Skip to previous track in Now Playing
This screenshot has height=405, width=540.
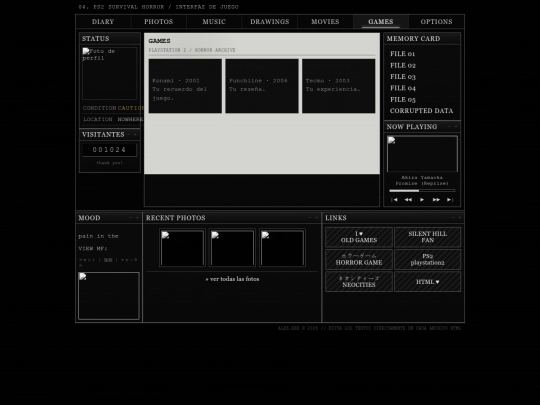tap(394, 200)
